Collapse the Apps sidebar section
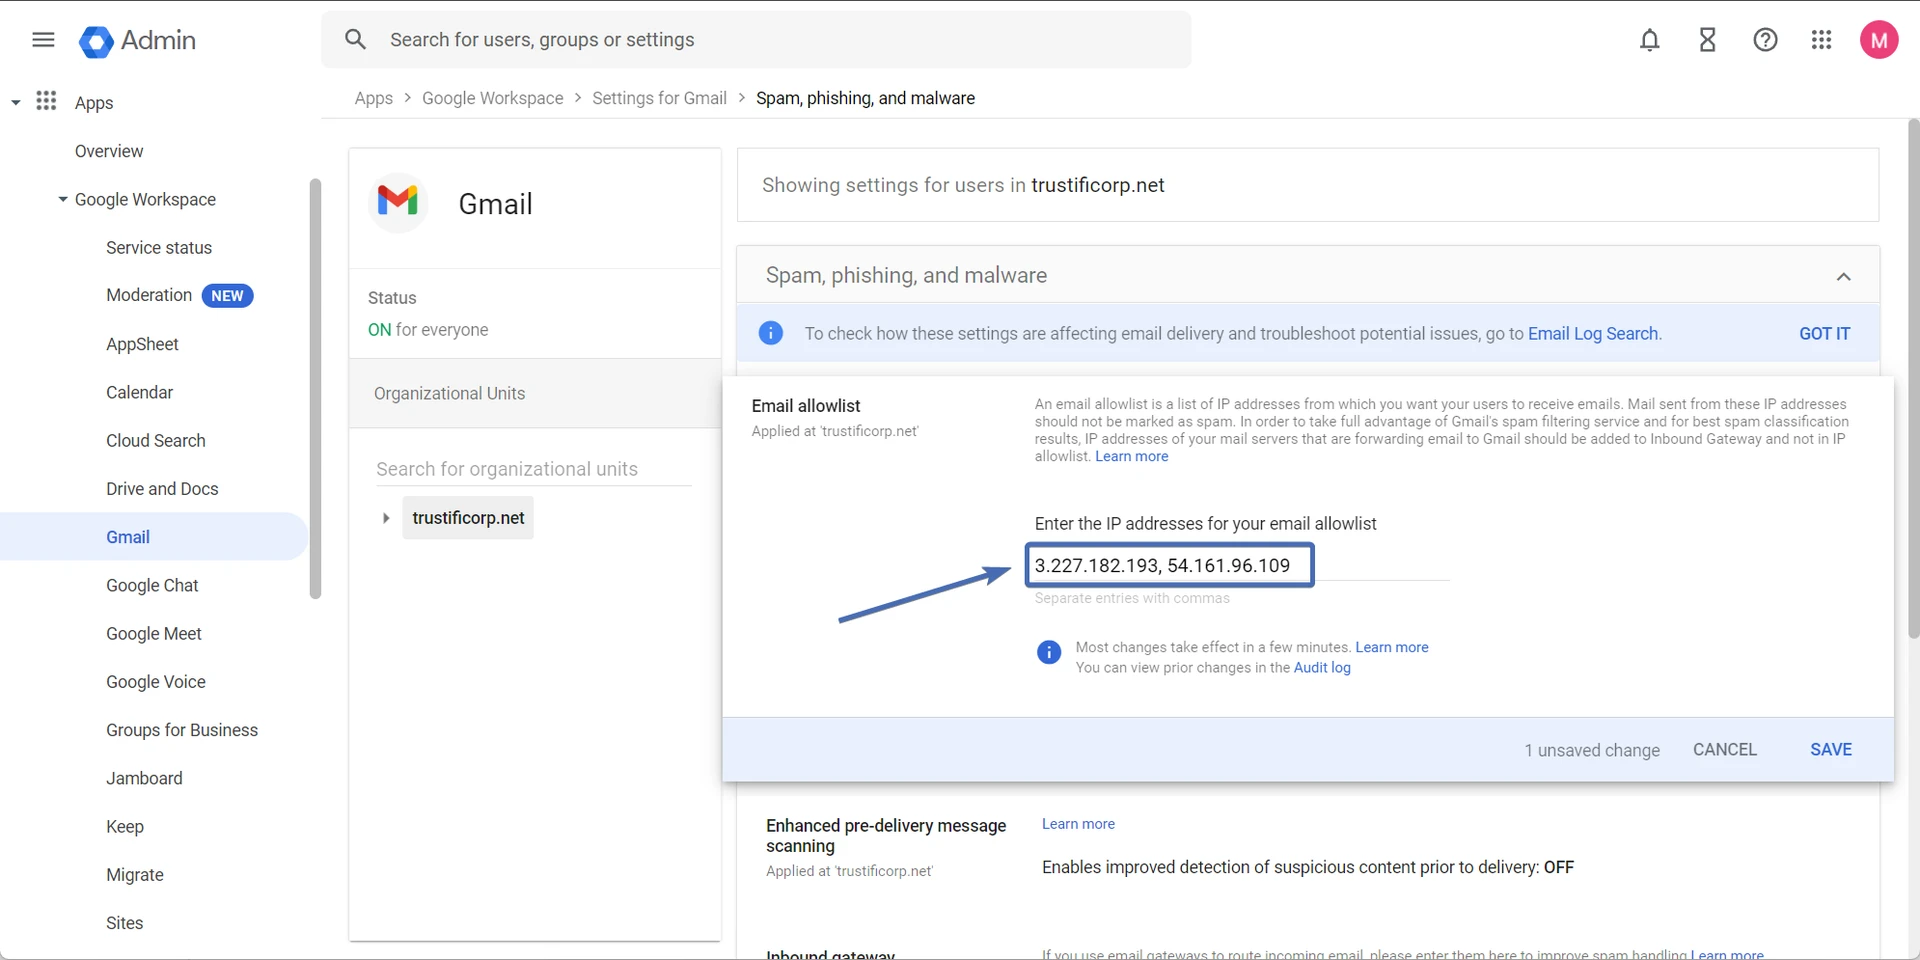The height and width of the screenshot is (960, 1920). tap(15, 102)
